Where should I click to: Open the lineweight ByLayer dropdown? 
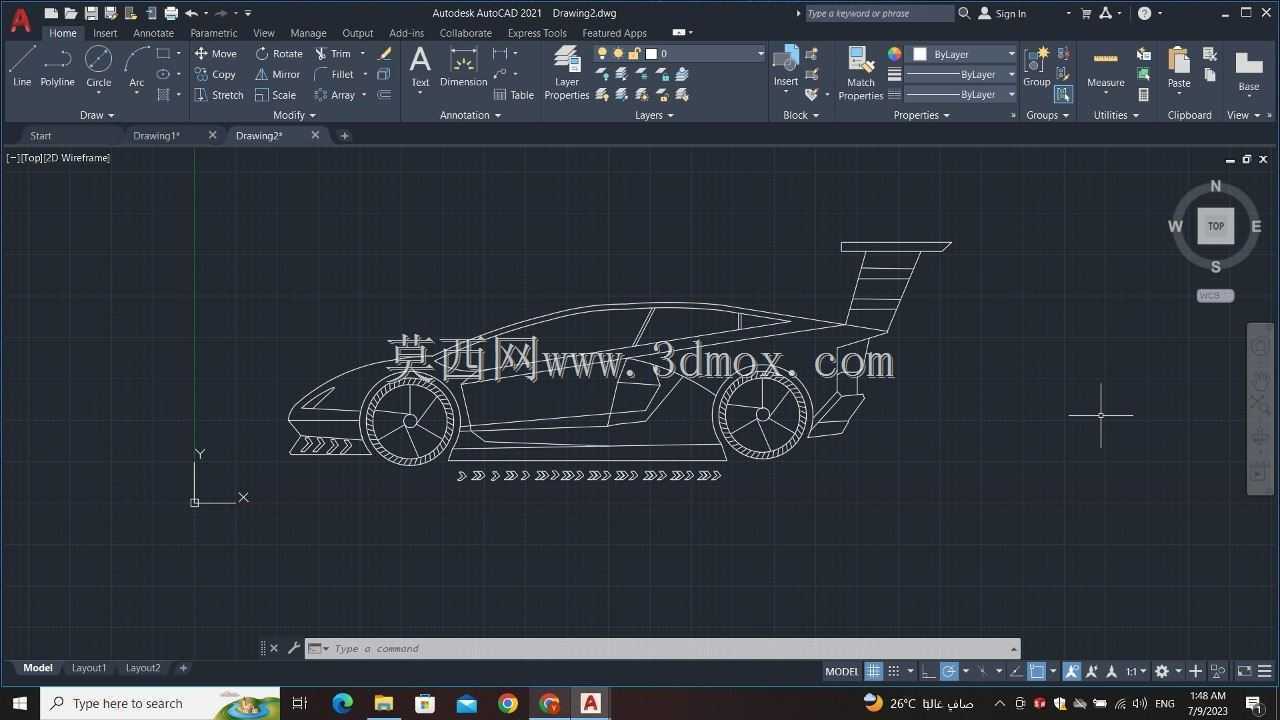[x=1011, y=74]
